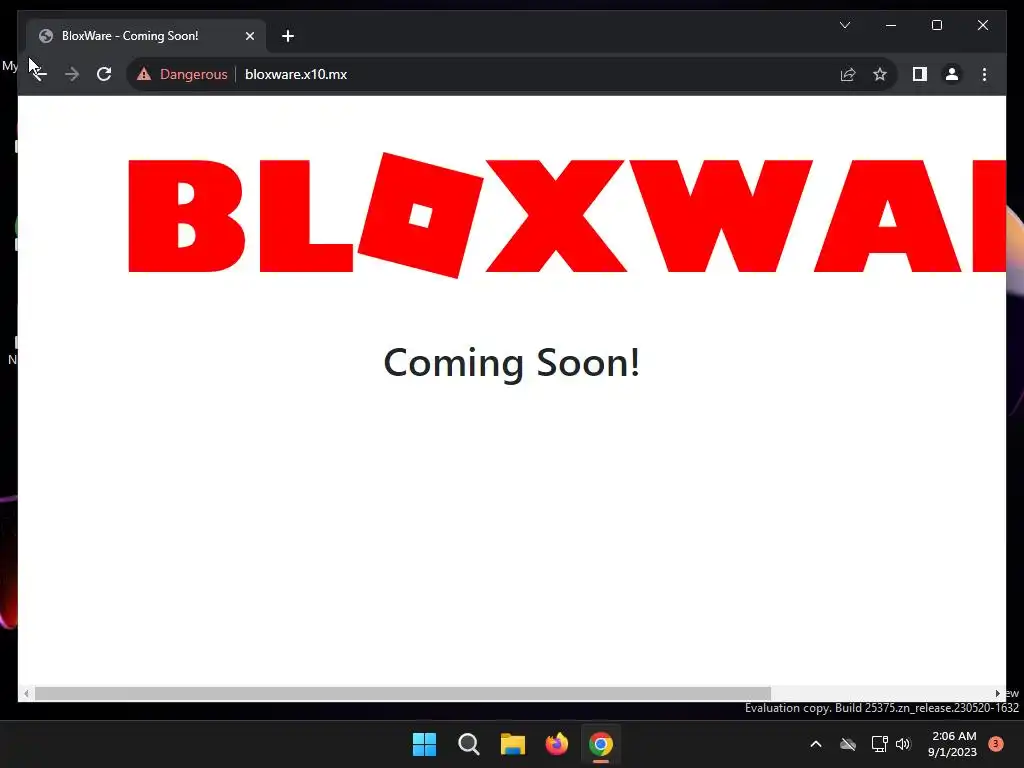Open a new browser tab
The image size is (1024, 768).
[288, 36]
